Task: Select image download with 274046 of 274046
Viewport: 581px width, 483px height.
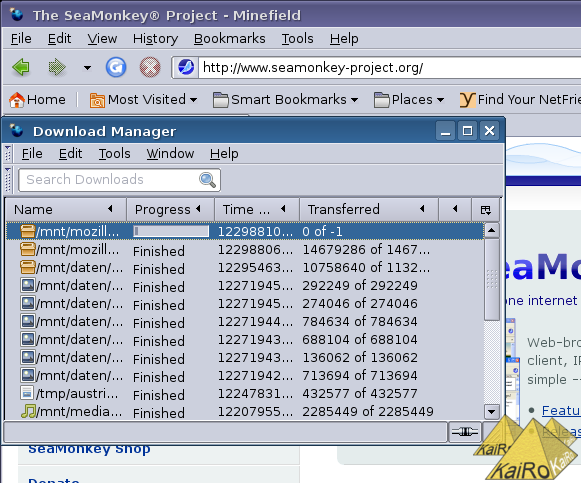Action: pyautogui.click(x=245, y=304)
